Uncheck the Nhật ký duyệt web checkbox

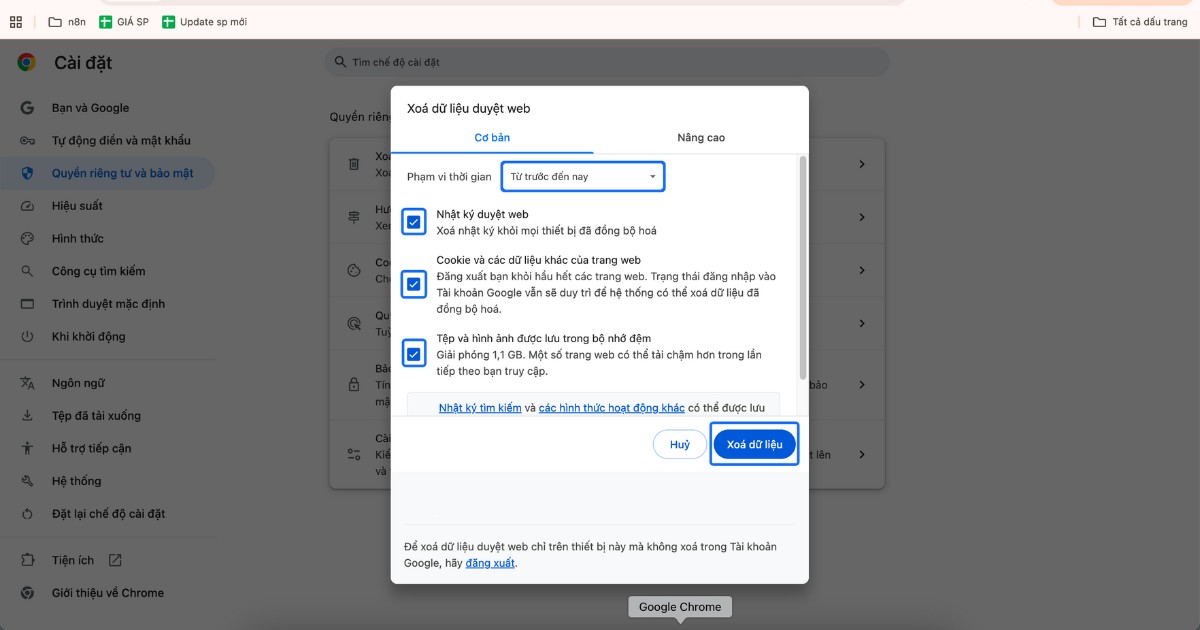(x=414, y=222)
